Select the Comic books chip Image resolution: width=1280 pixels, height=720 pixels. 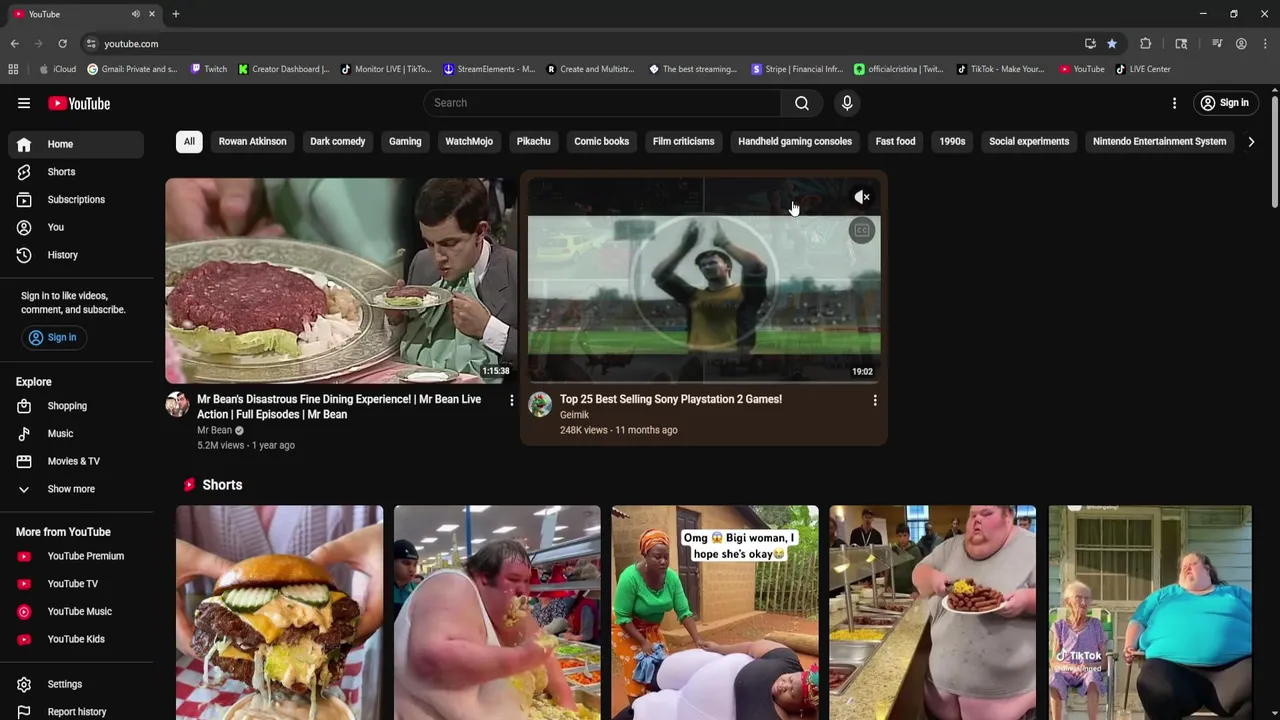[x=601, y=141]
